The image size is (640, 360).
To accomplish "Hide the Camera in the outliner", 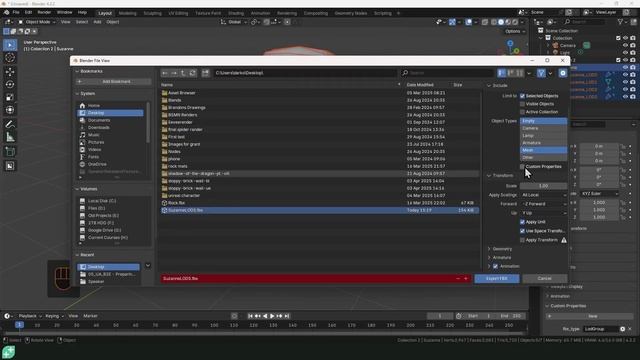I will (x=625, y=45).
